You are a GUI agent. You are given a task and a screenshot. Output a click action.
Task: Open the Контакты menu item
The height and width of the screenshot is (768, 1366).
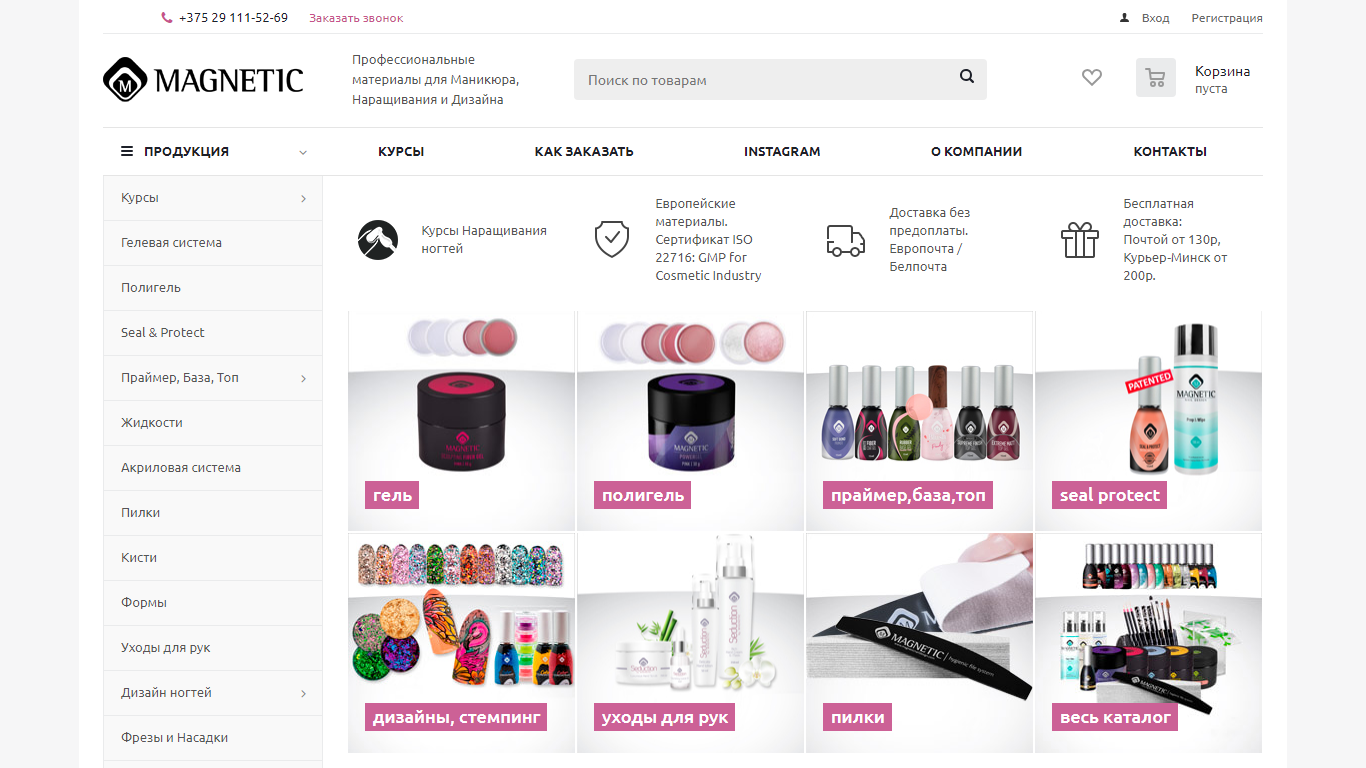[x=1170, y=152]
